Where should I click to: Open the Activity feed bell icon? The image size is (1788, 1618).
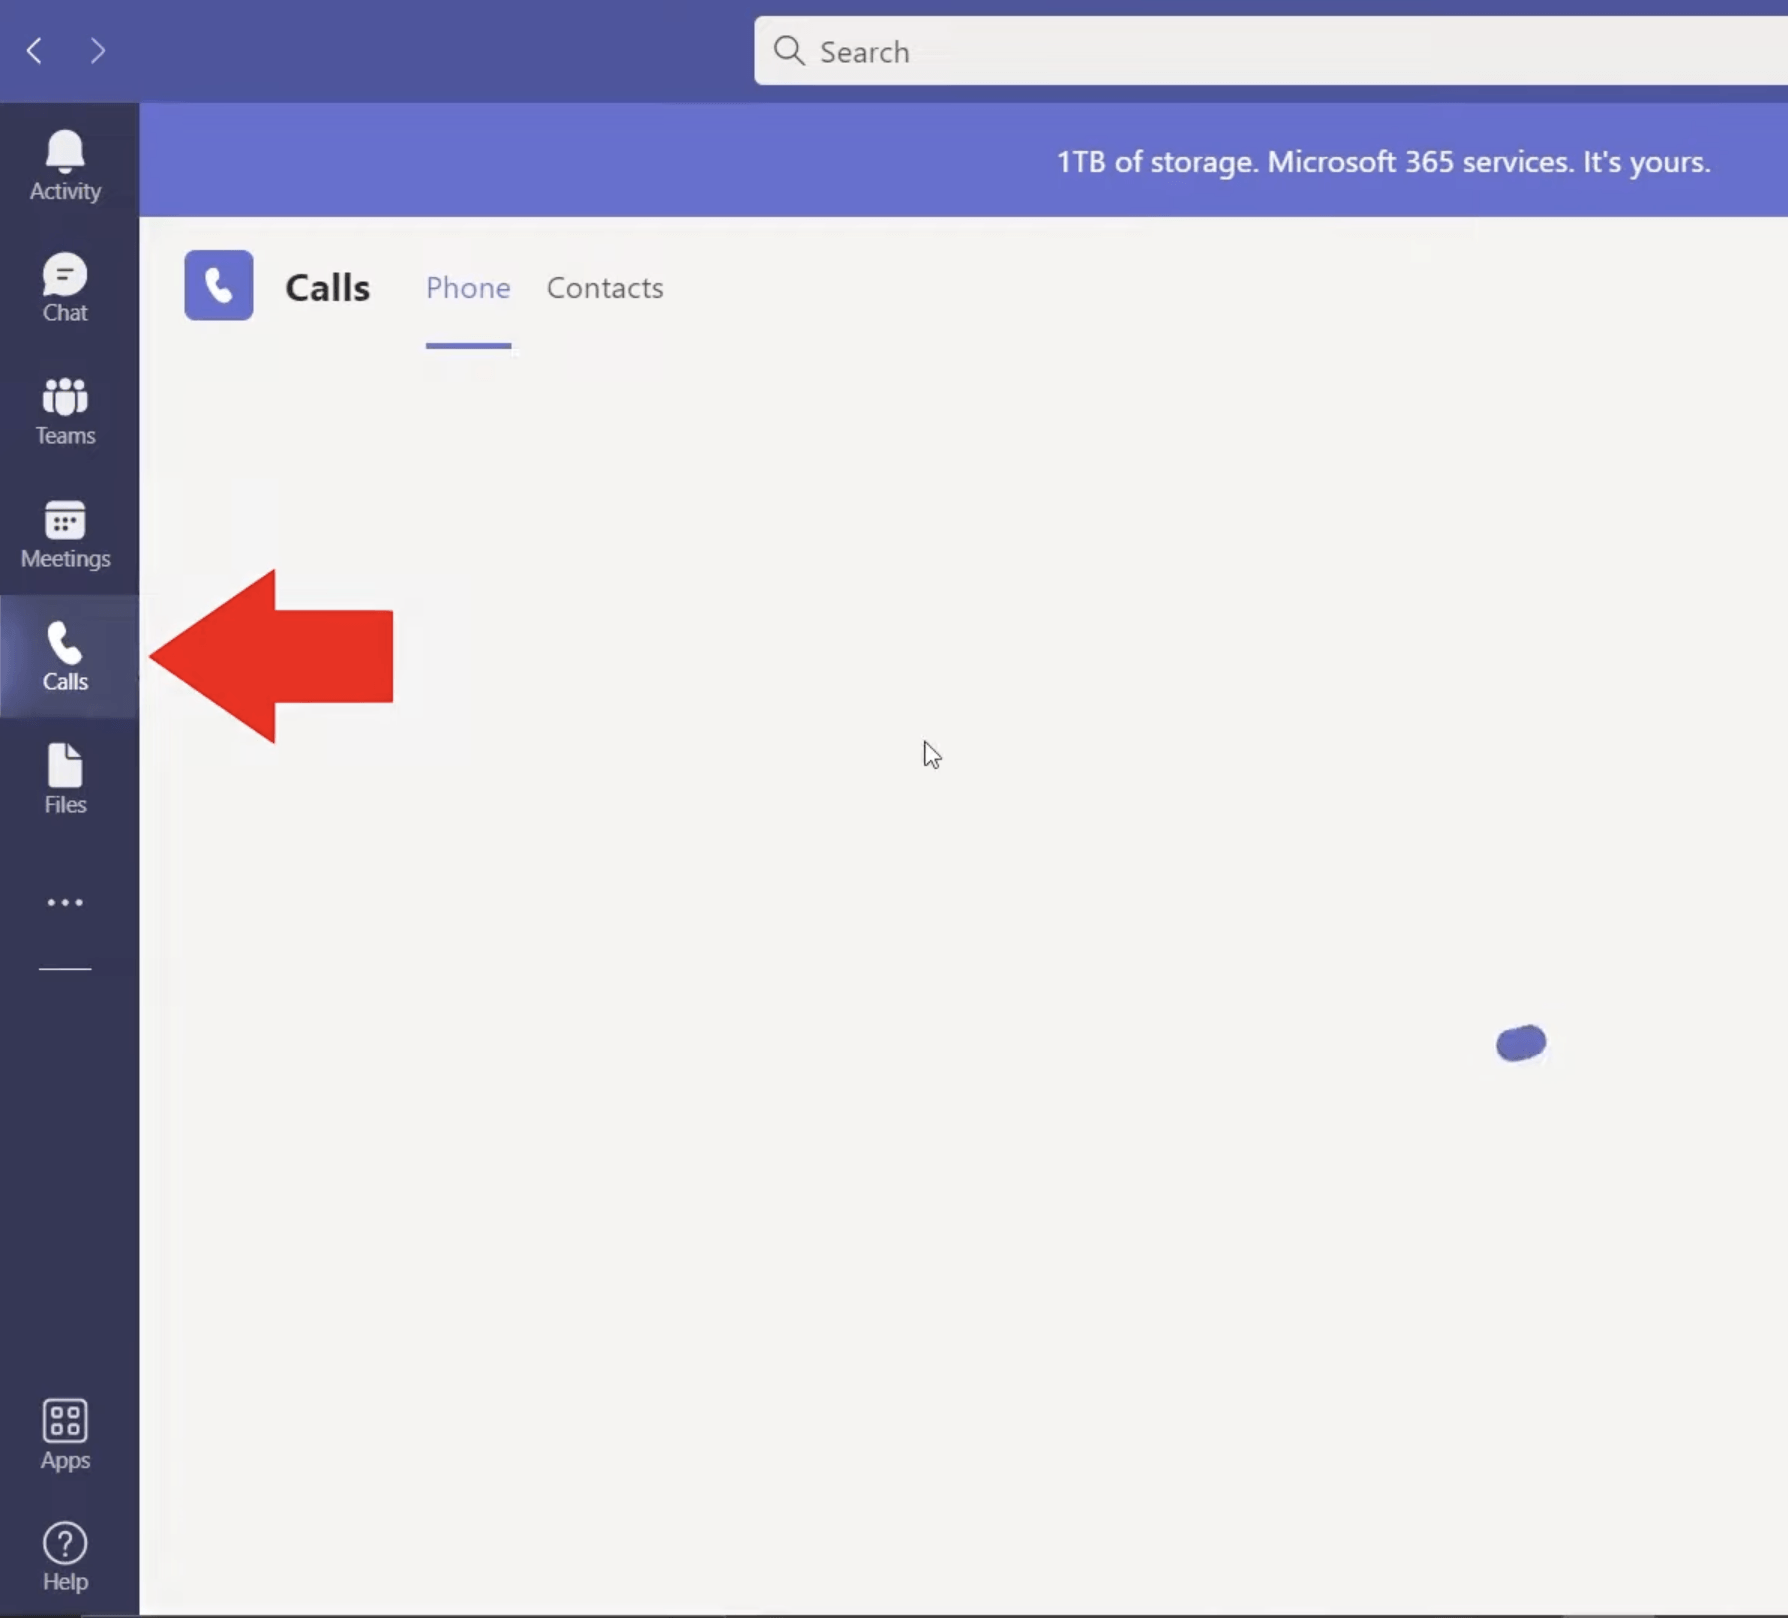65,166
